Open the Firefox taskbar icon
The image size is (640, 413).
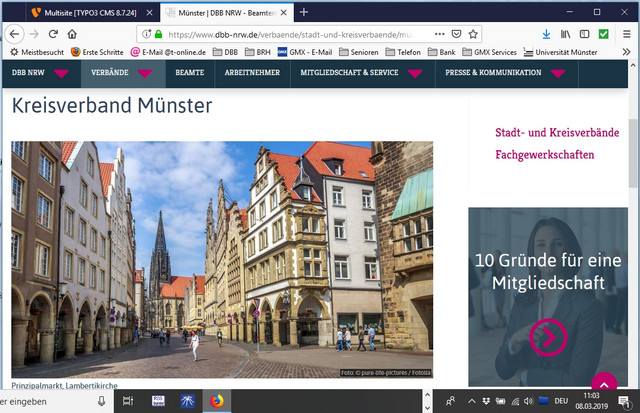217,402
